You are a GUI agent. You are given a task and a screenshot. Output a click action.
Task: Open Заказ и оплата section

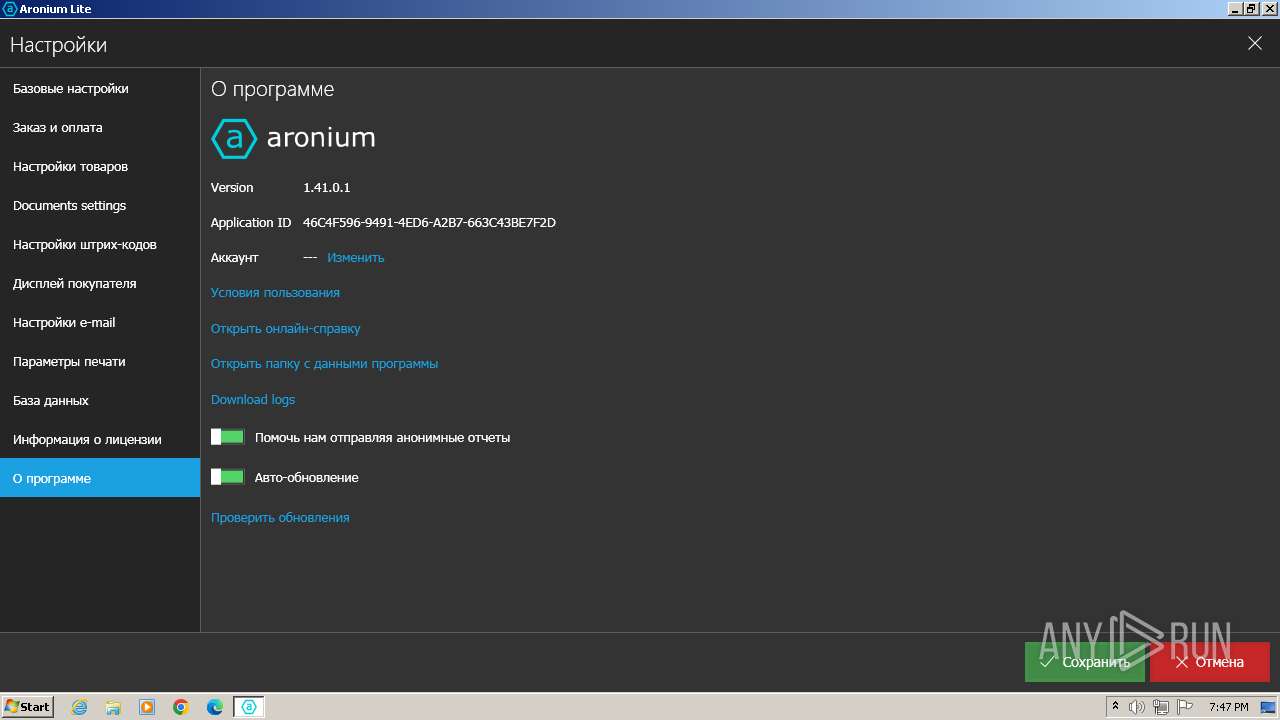tap(100, 127)
